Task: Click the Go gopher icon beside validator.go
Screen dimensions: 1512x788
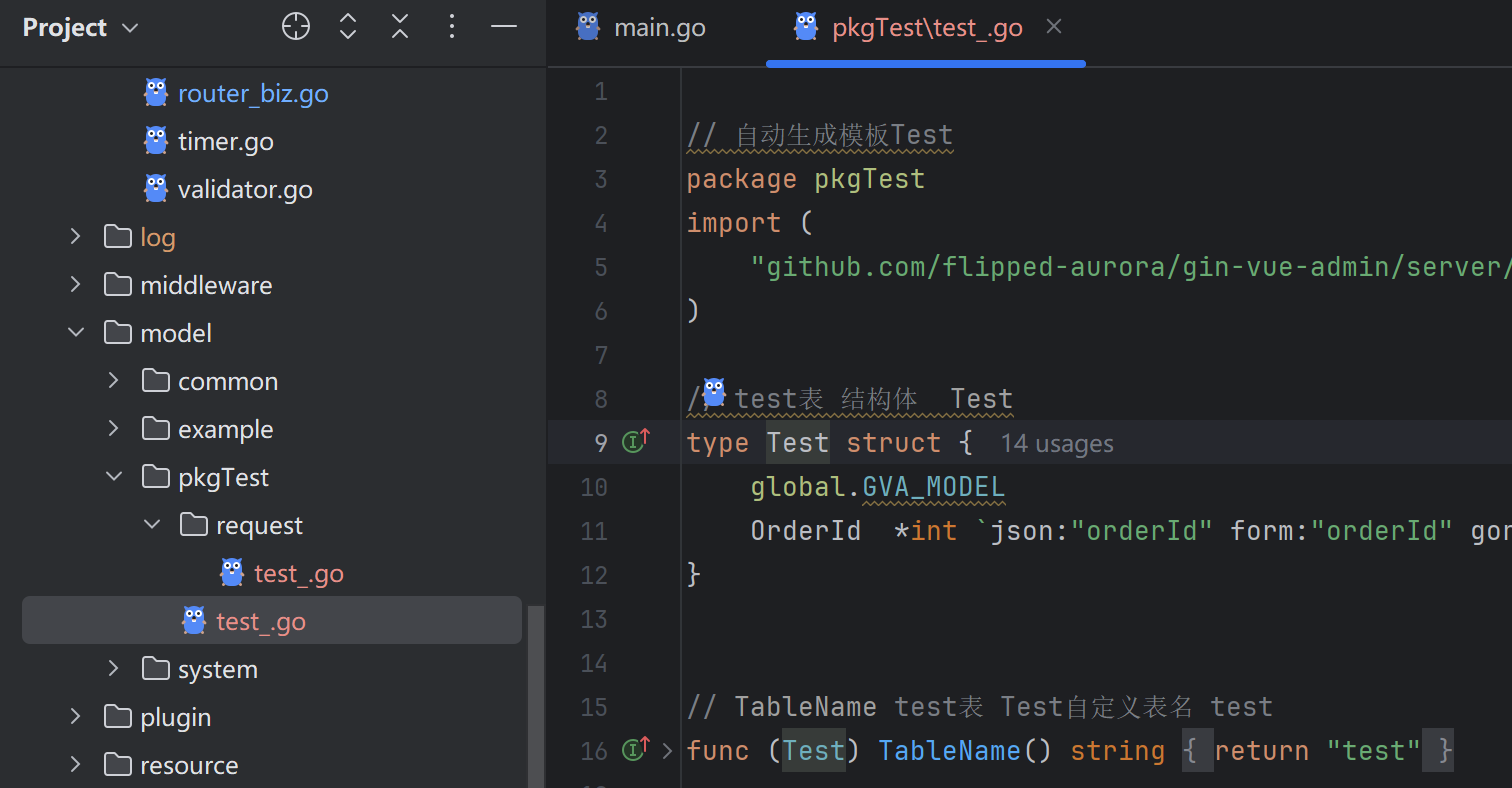Action: point(156,189)
